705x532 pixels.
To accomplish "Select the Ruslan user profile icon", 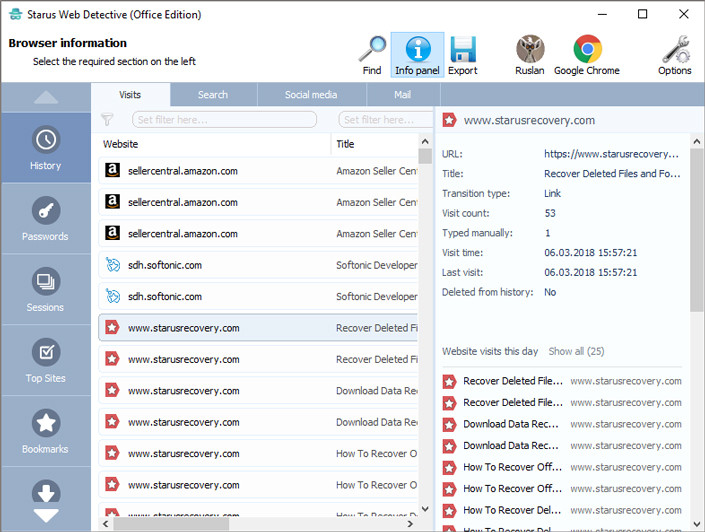I will [529, 50].
